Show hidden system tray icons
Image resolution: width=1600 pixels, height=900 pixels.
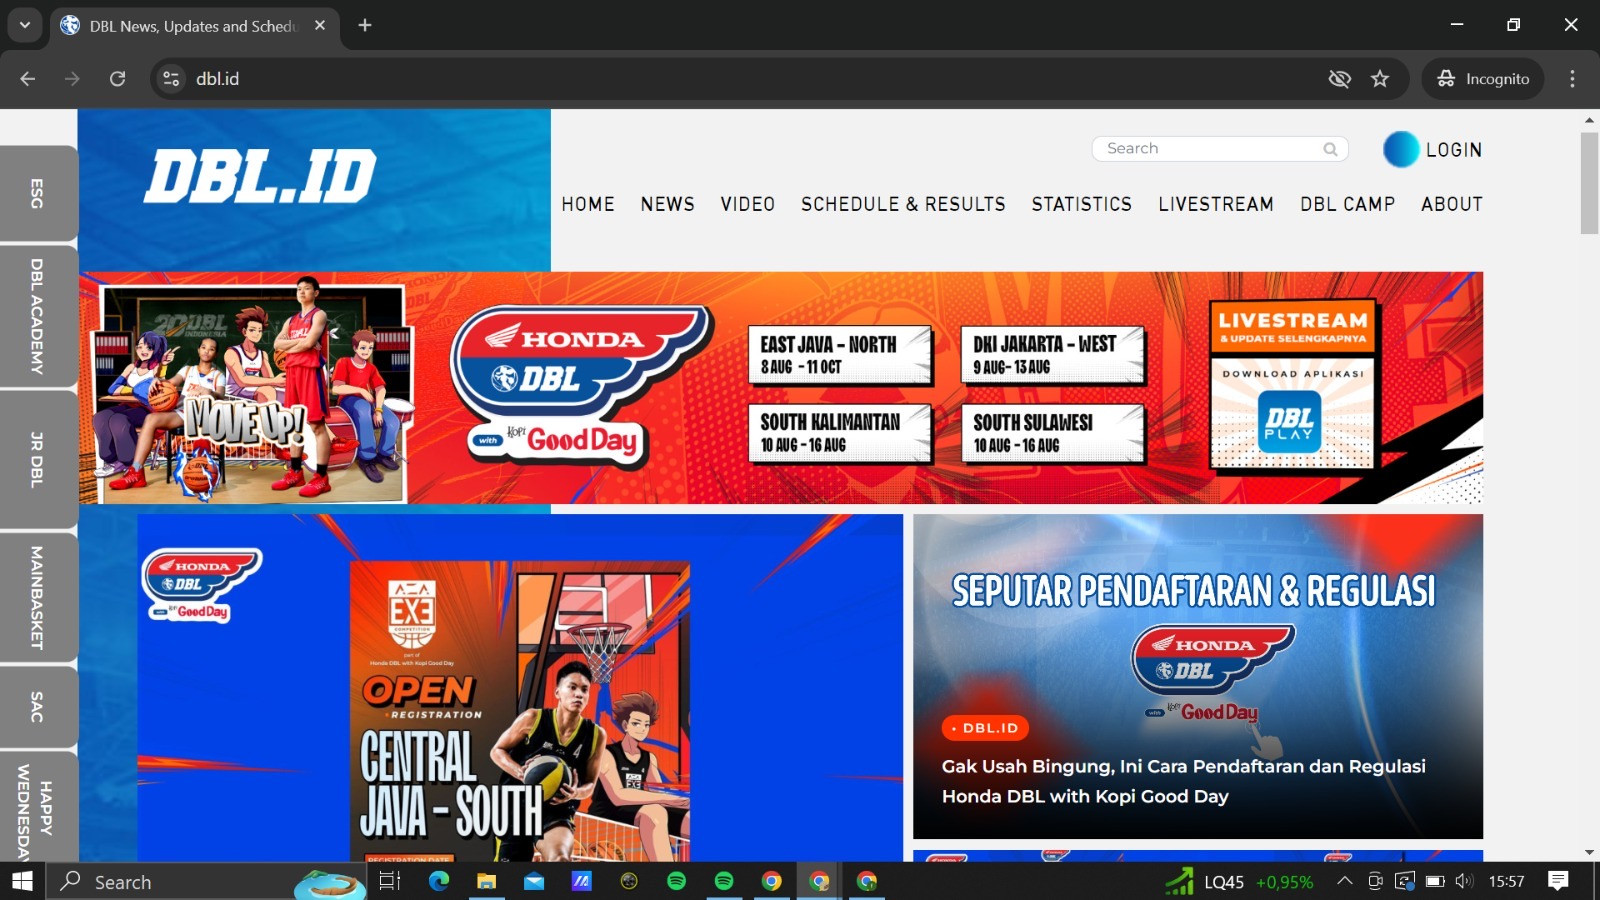coord(1345,881)
